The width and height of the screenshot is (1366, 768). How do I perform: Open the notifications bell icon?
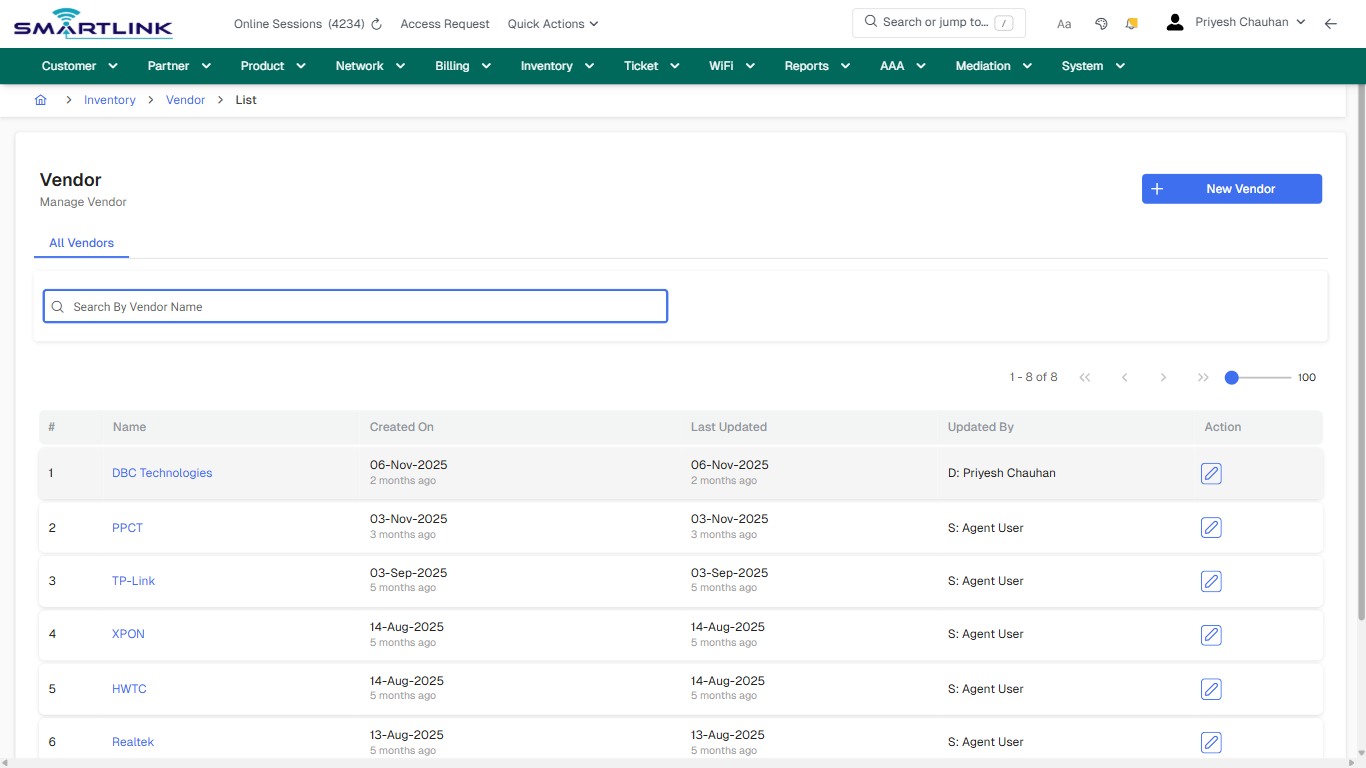click(1131, 23)
